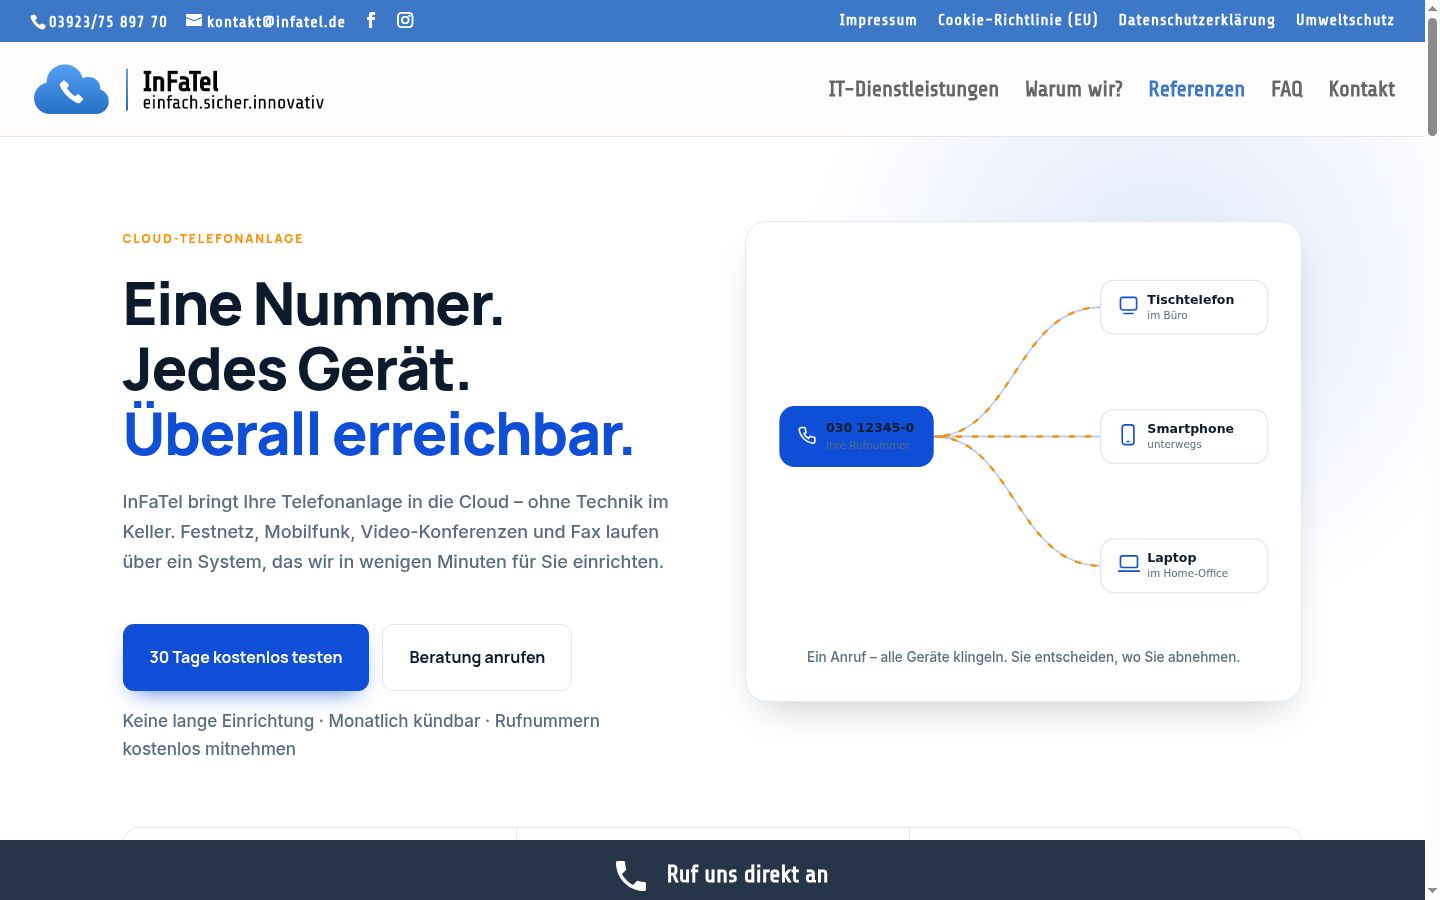1440x900 pixels.
Task: Click einfach.sicher.innovativ tagline
Action: pyautogui.click(x=233, y=102)
